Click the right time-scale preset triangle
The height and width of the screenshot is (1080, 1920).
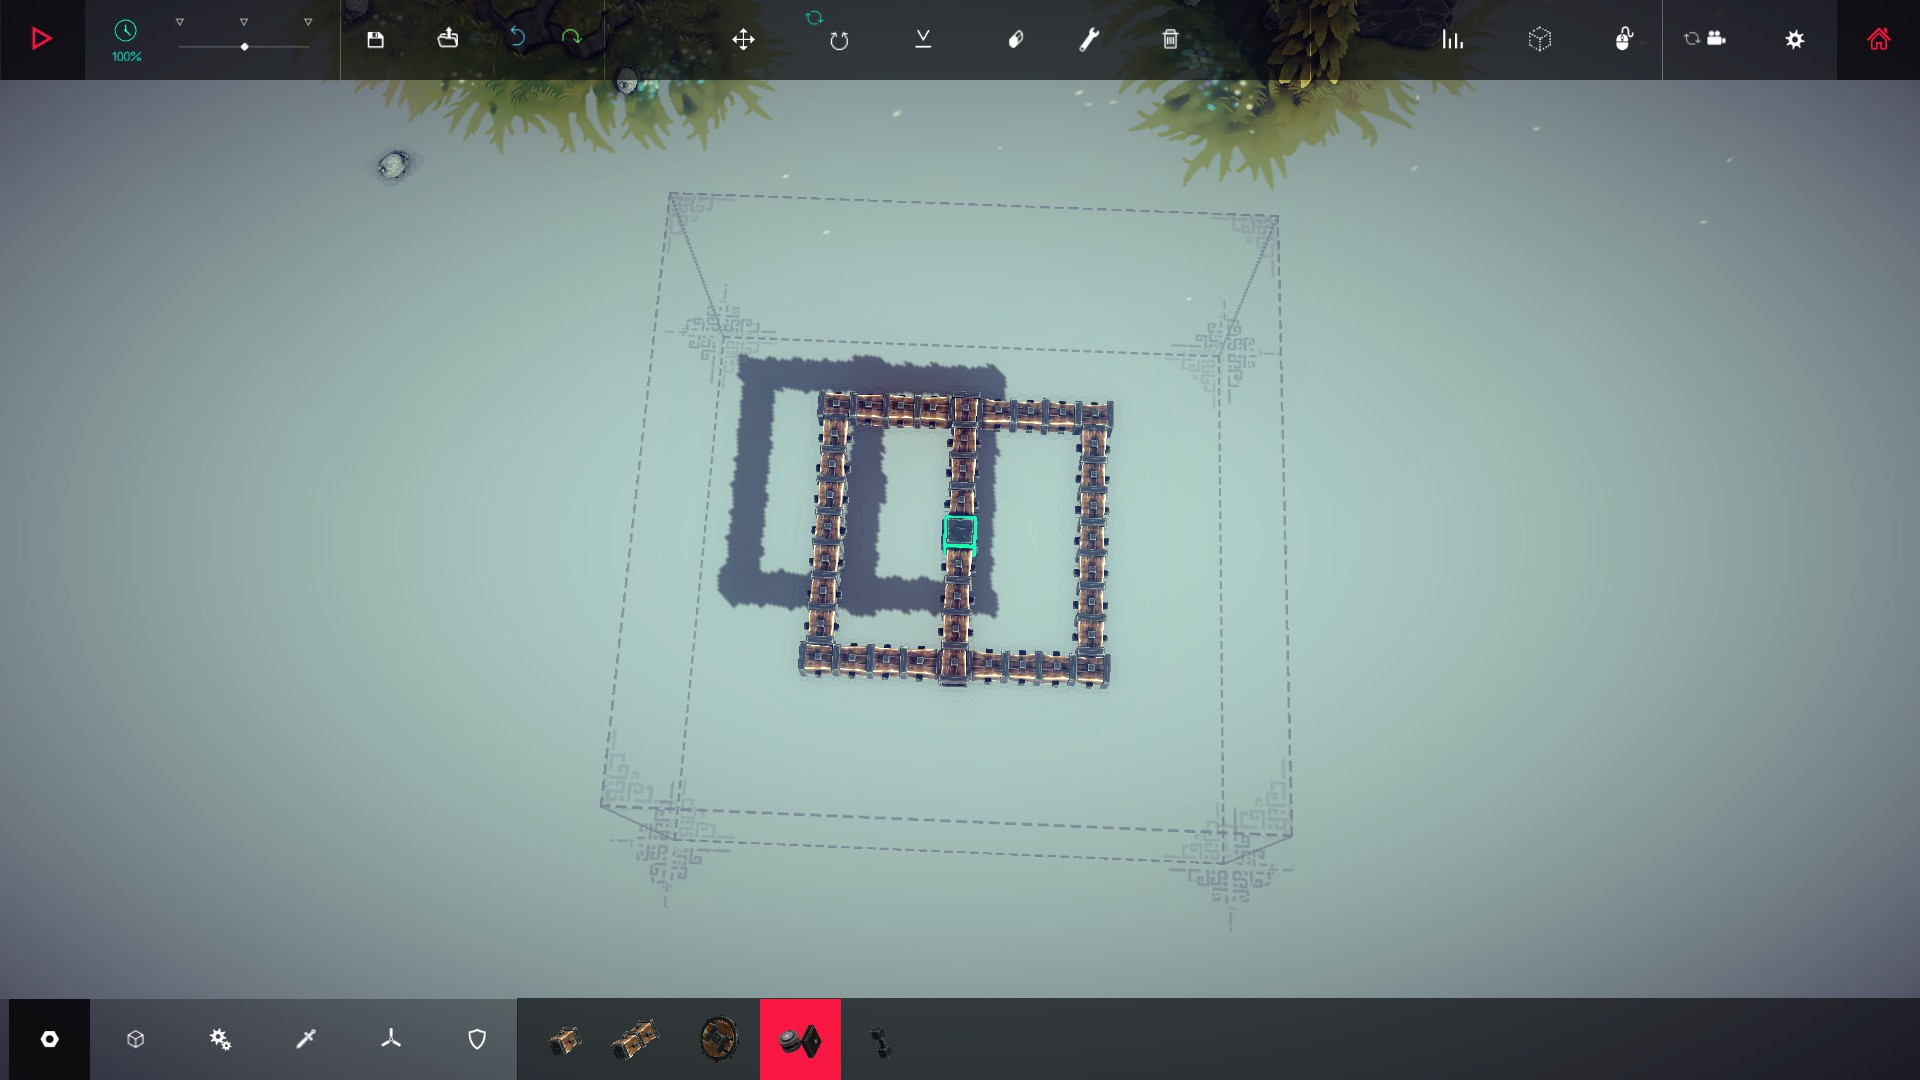tap(308, 22)
